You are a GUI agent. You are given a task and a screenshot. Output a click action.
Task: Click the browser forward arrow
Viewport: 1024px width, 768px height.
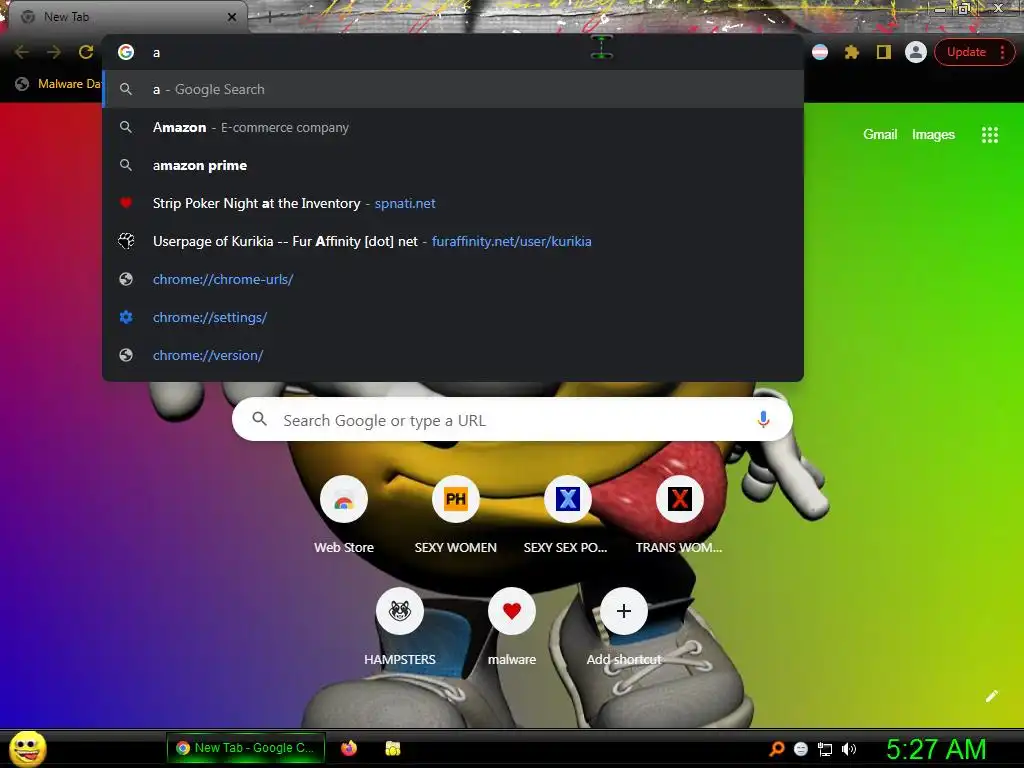(x=54, y=52)
